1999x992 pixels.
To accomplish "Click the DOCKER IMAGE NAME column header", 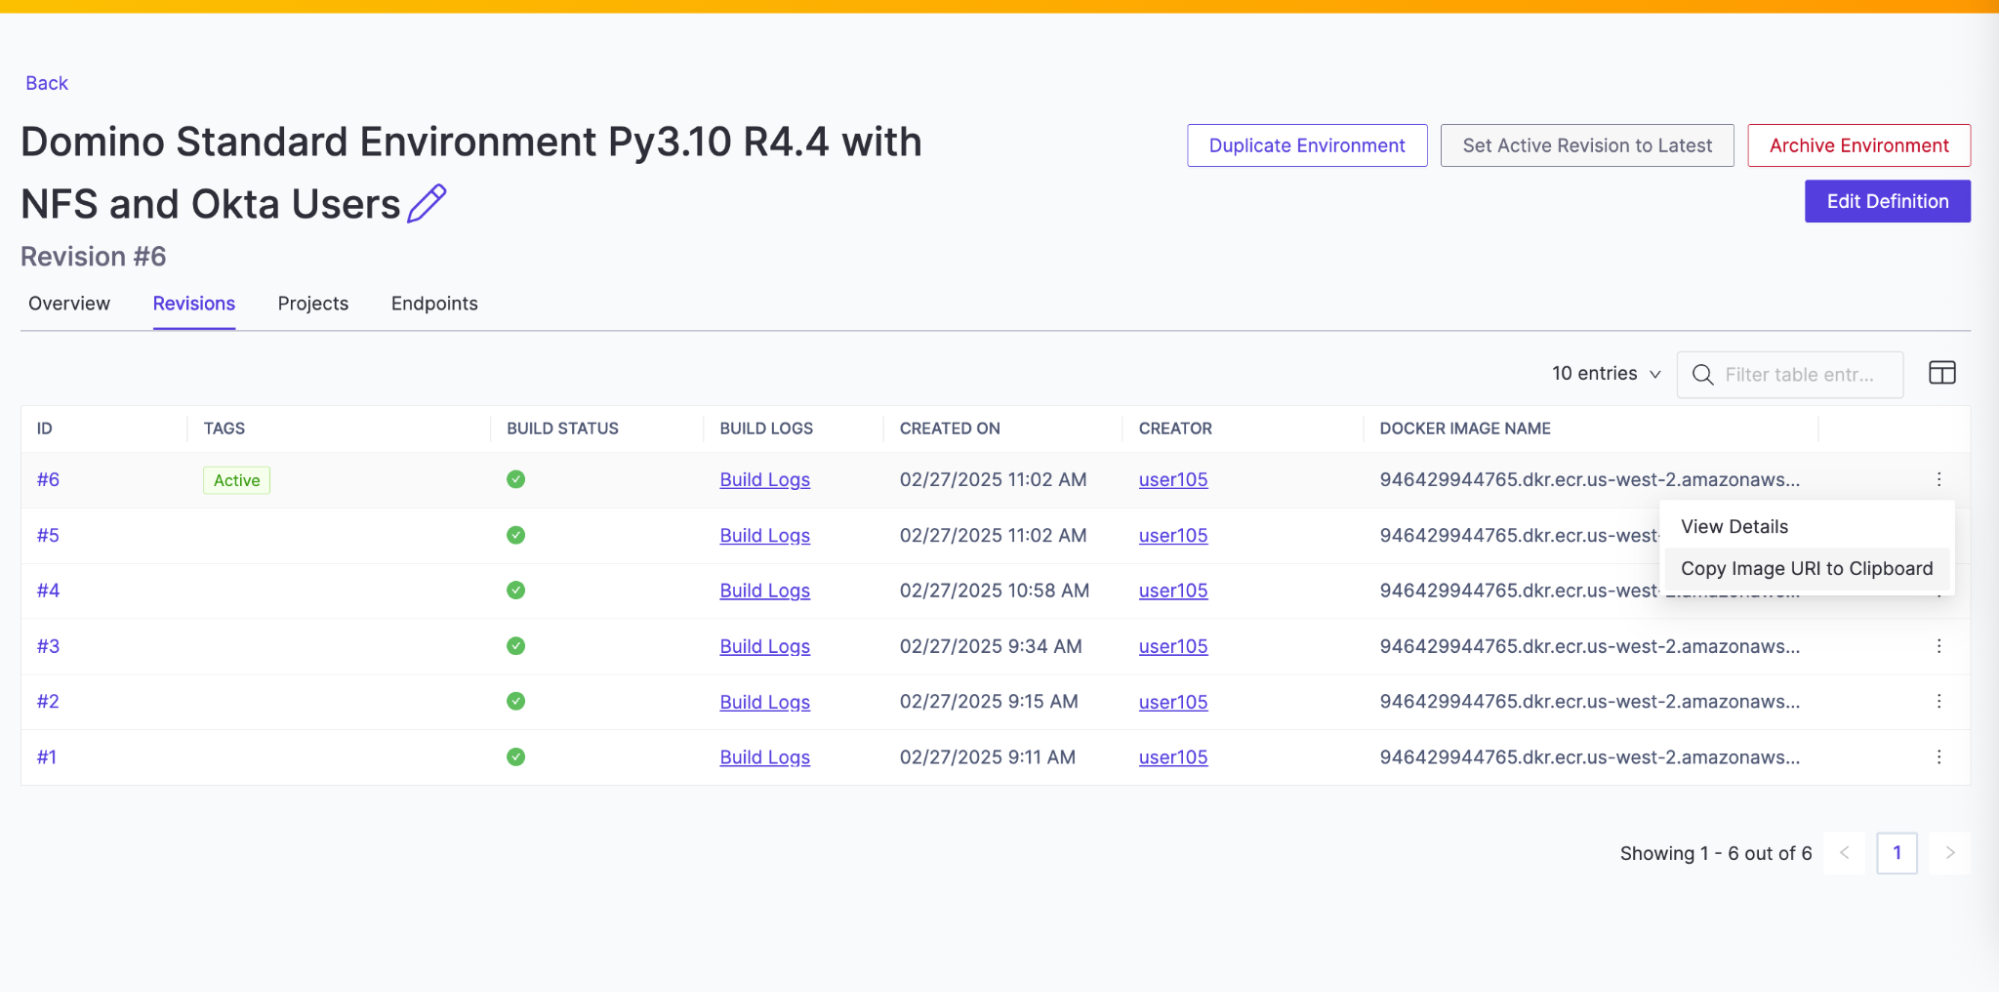I will pos(1465,428).
